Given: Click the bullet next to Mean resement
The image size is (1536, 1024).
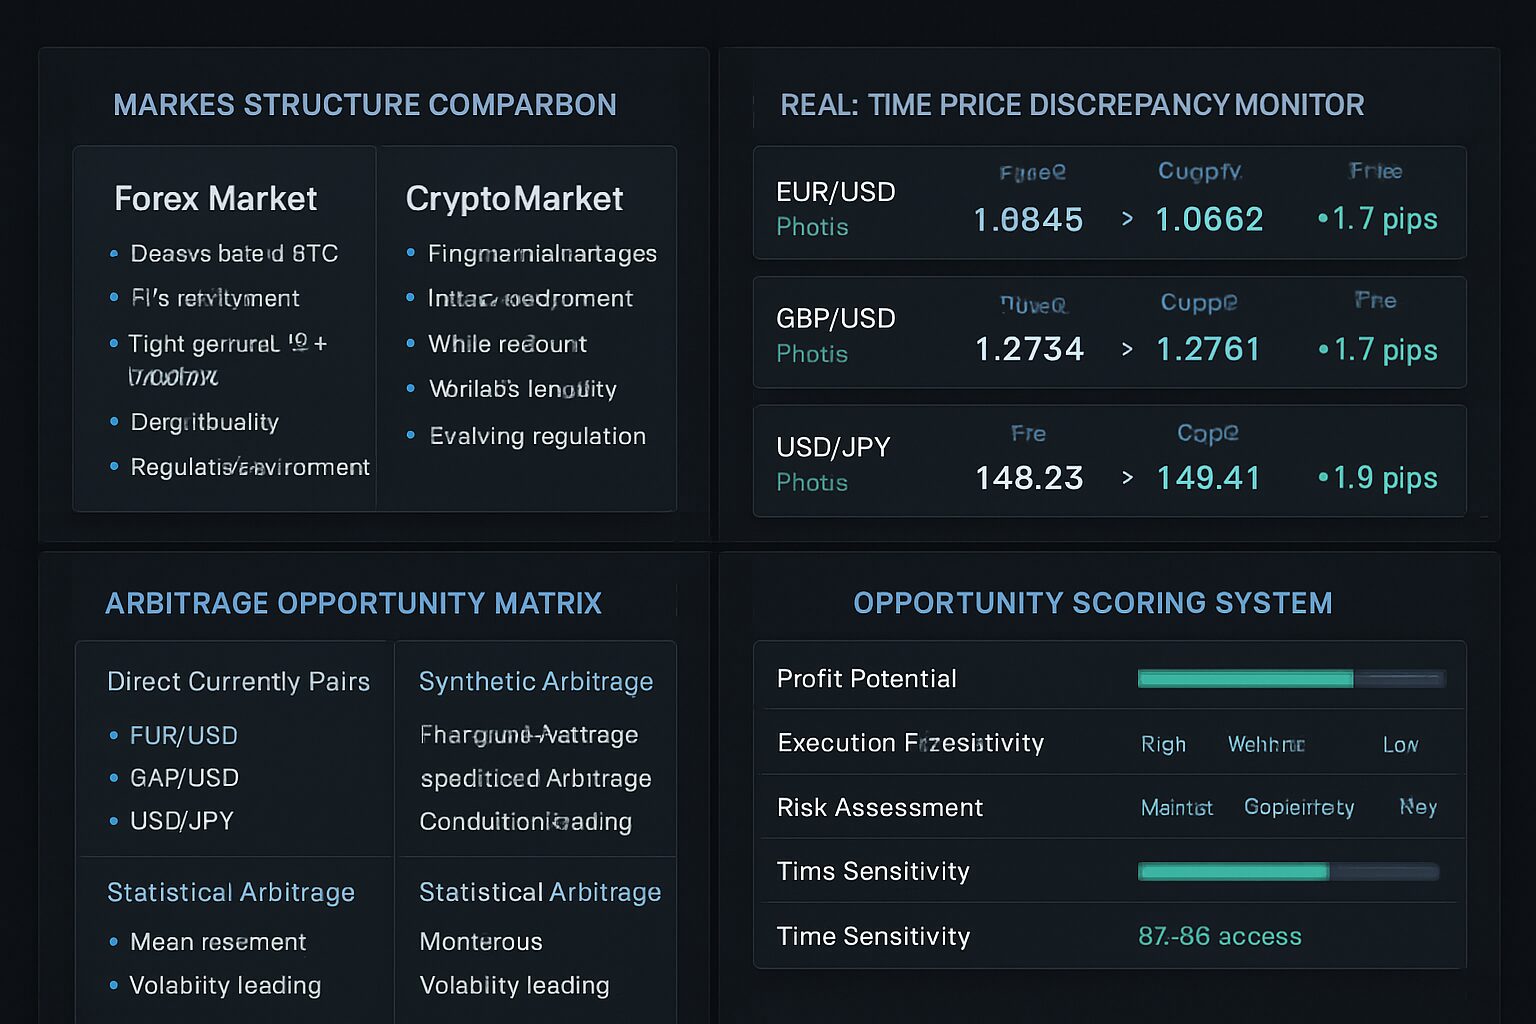Looking at the screenshot, I should tap(114, 942).
